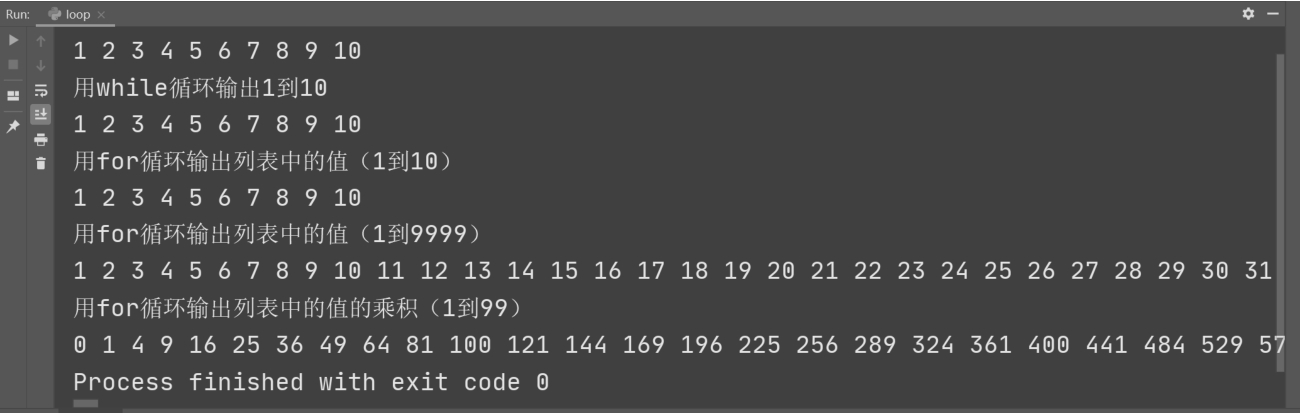Jump down the stack trace with down arrow
This screenshot has height=414, width=1300.
(40, 65)
